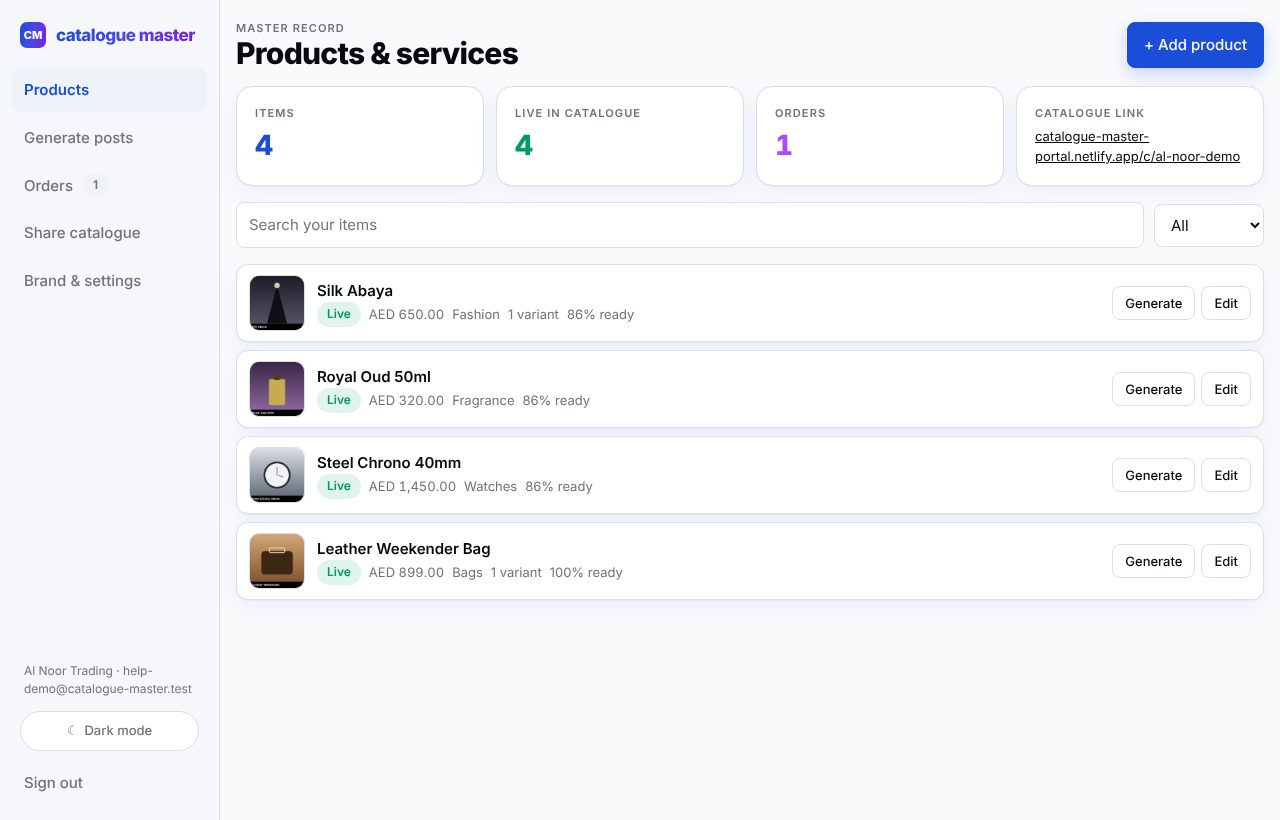The image size is (1280, 820).
Task: Open the Steel Chrono 40mm thumbnail
Action: (x=277, y=475)
